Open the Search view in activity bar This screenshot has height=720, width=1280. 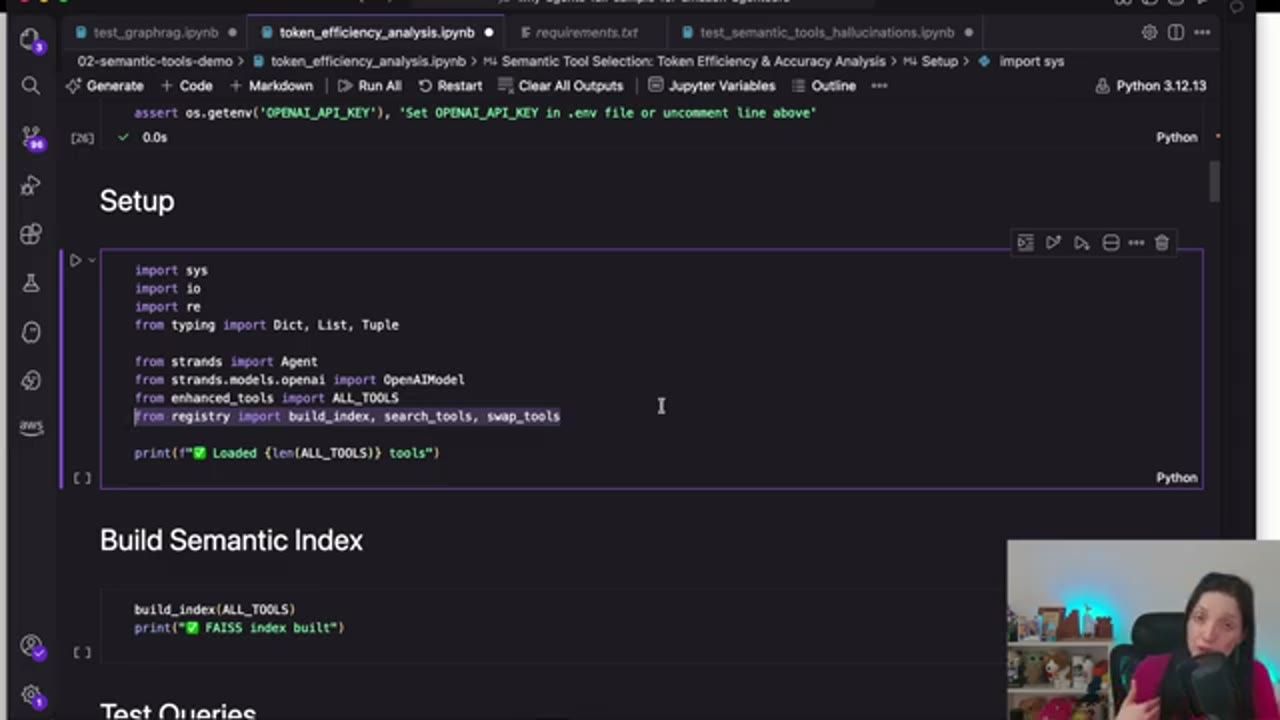pyautogui.click(x=31, y=87)
